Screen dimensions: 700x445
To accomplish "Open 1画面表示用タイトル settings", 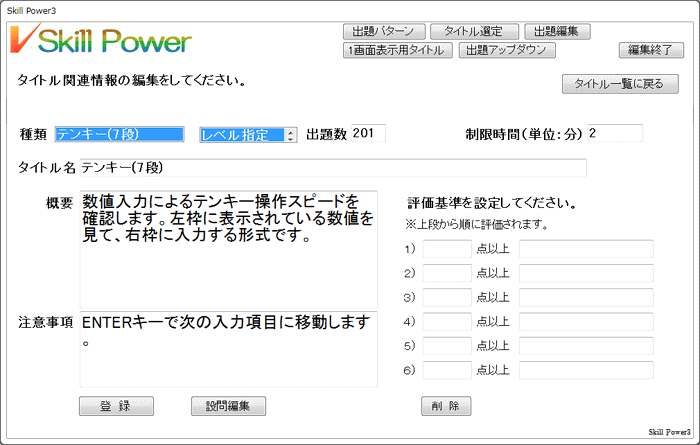I will tap(398, 50).
